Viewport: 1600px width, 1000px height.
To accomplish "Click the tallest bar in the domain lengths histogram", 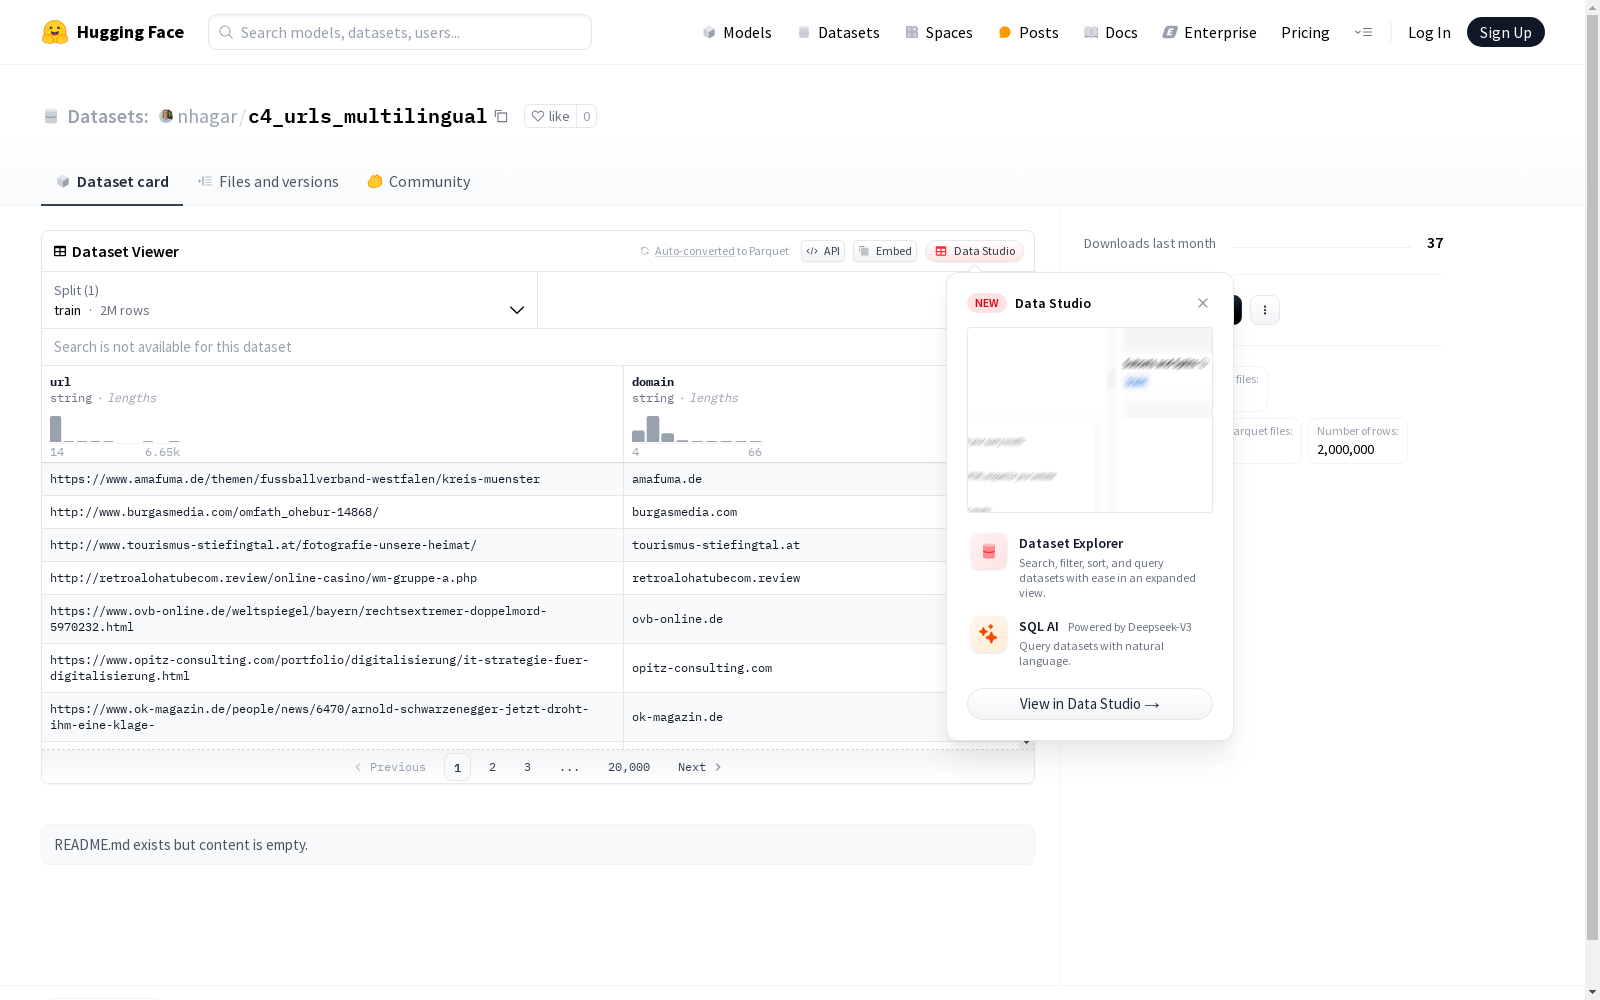I will pyautogui.click(x=653, y=429).
